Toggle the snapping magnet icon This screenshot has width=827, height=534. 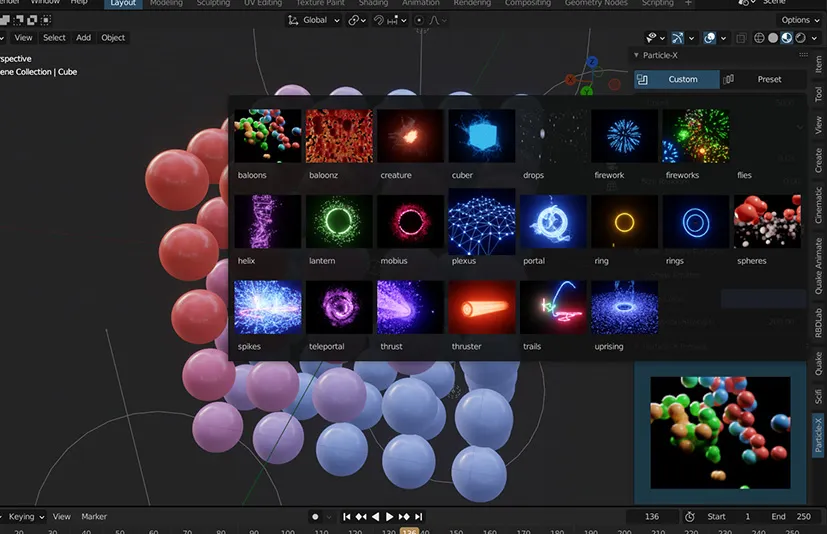click(379, 20)
